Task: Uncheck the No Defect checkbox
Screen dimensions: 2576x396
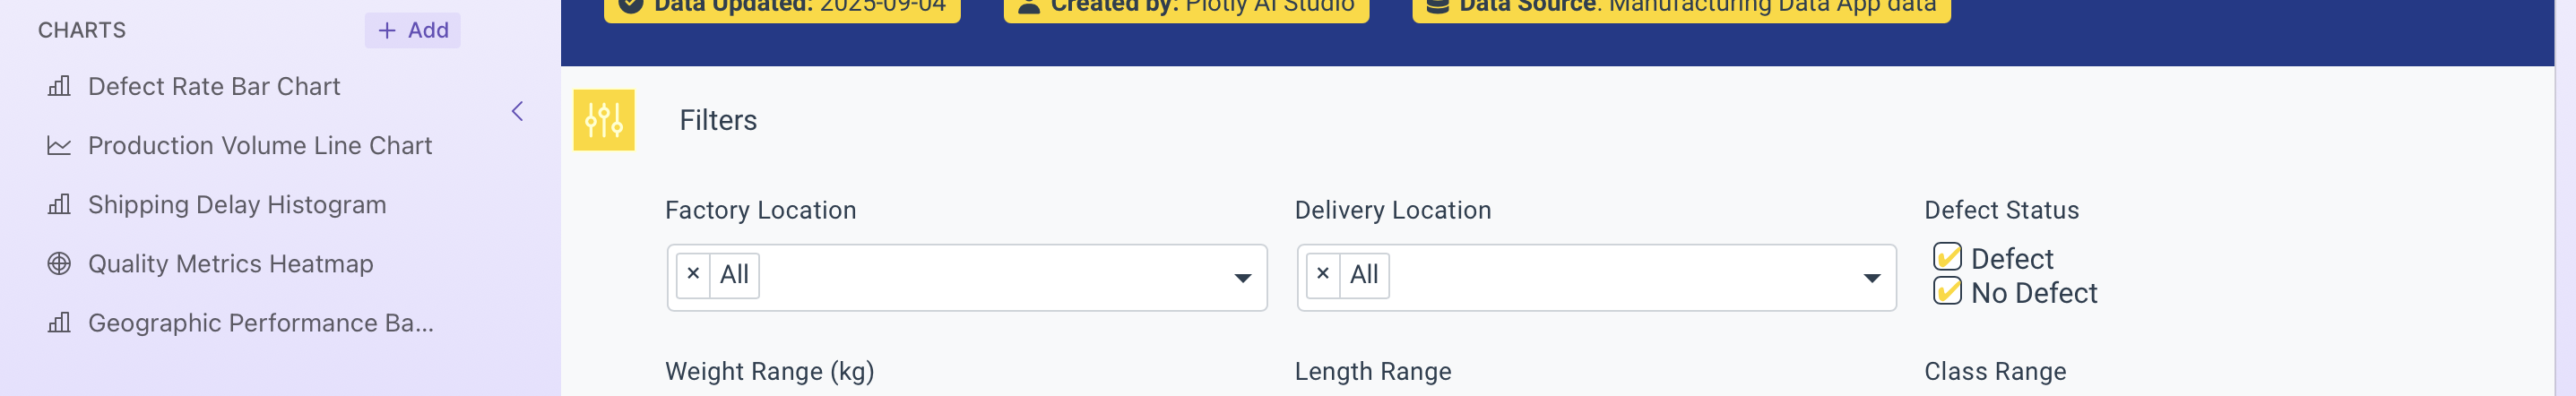Action: pos(1946,292)
